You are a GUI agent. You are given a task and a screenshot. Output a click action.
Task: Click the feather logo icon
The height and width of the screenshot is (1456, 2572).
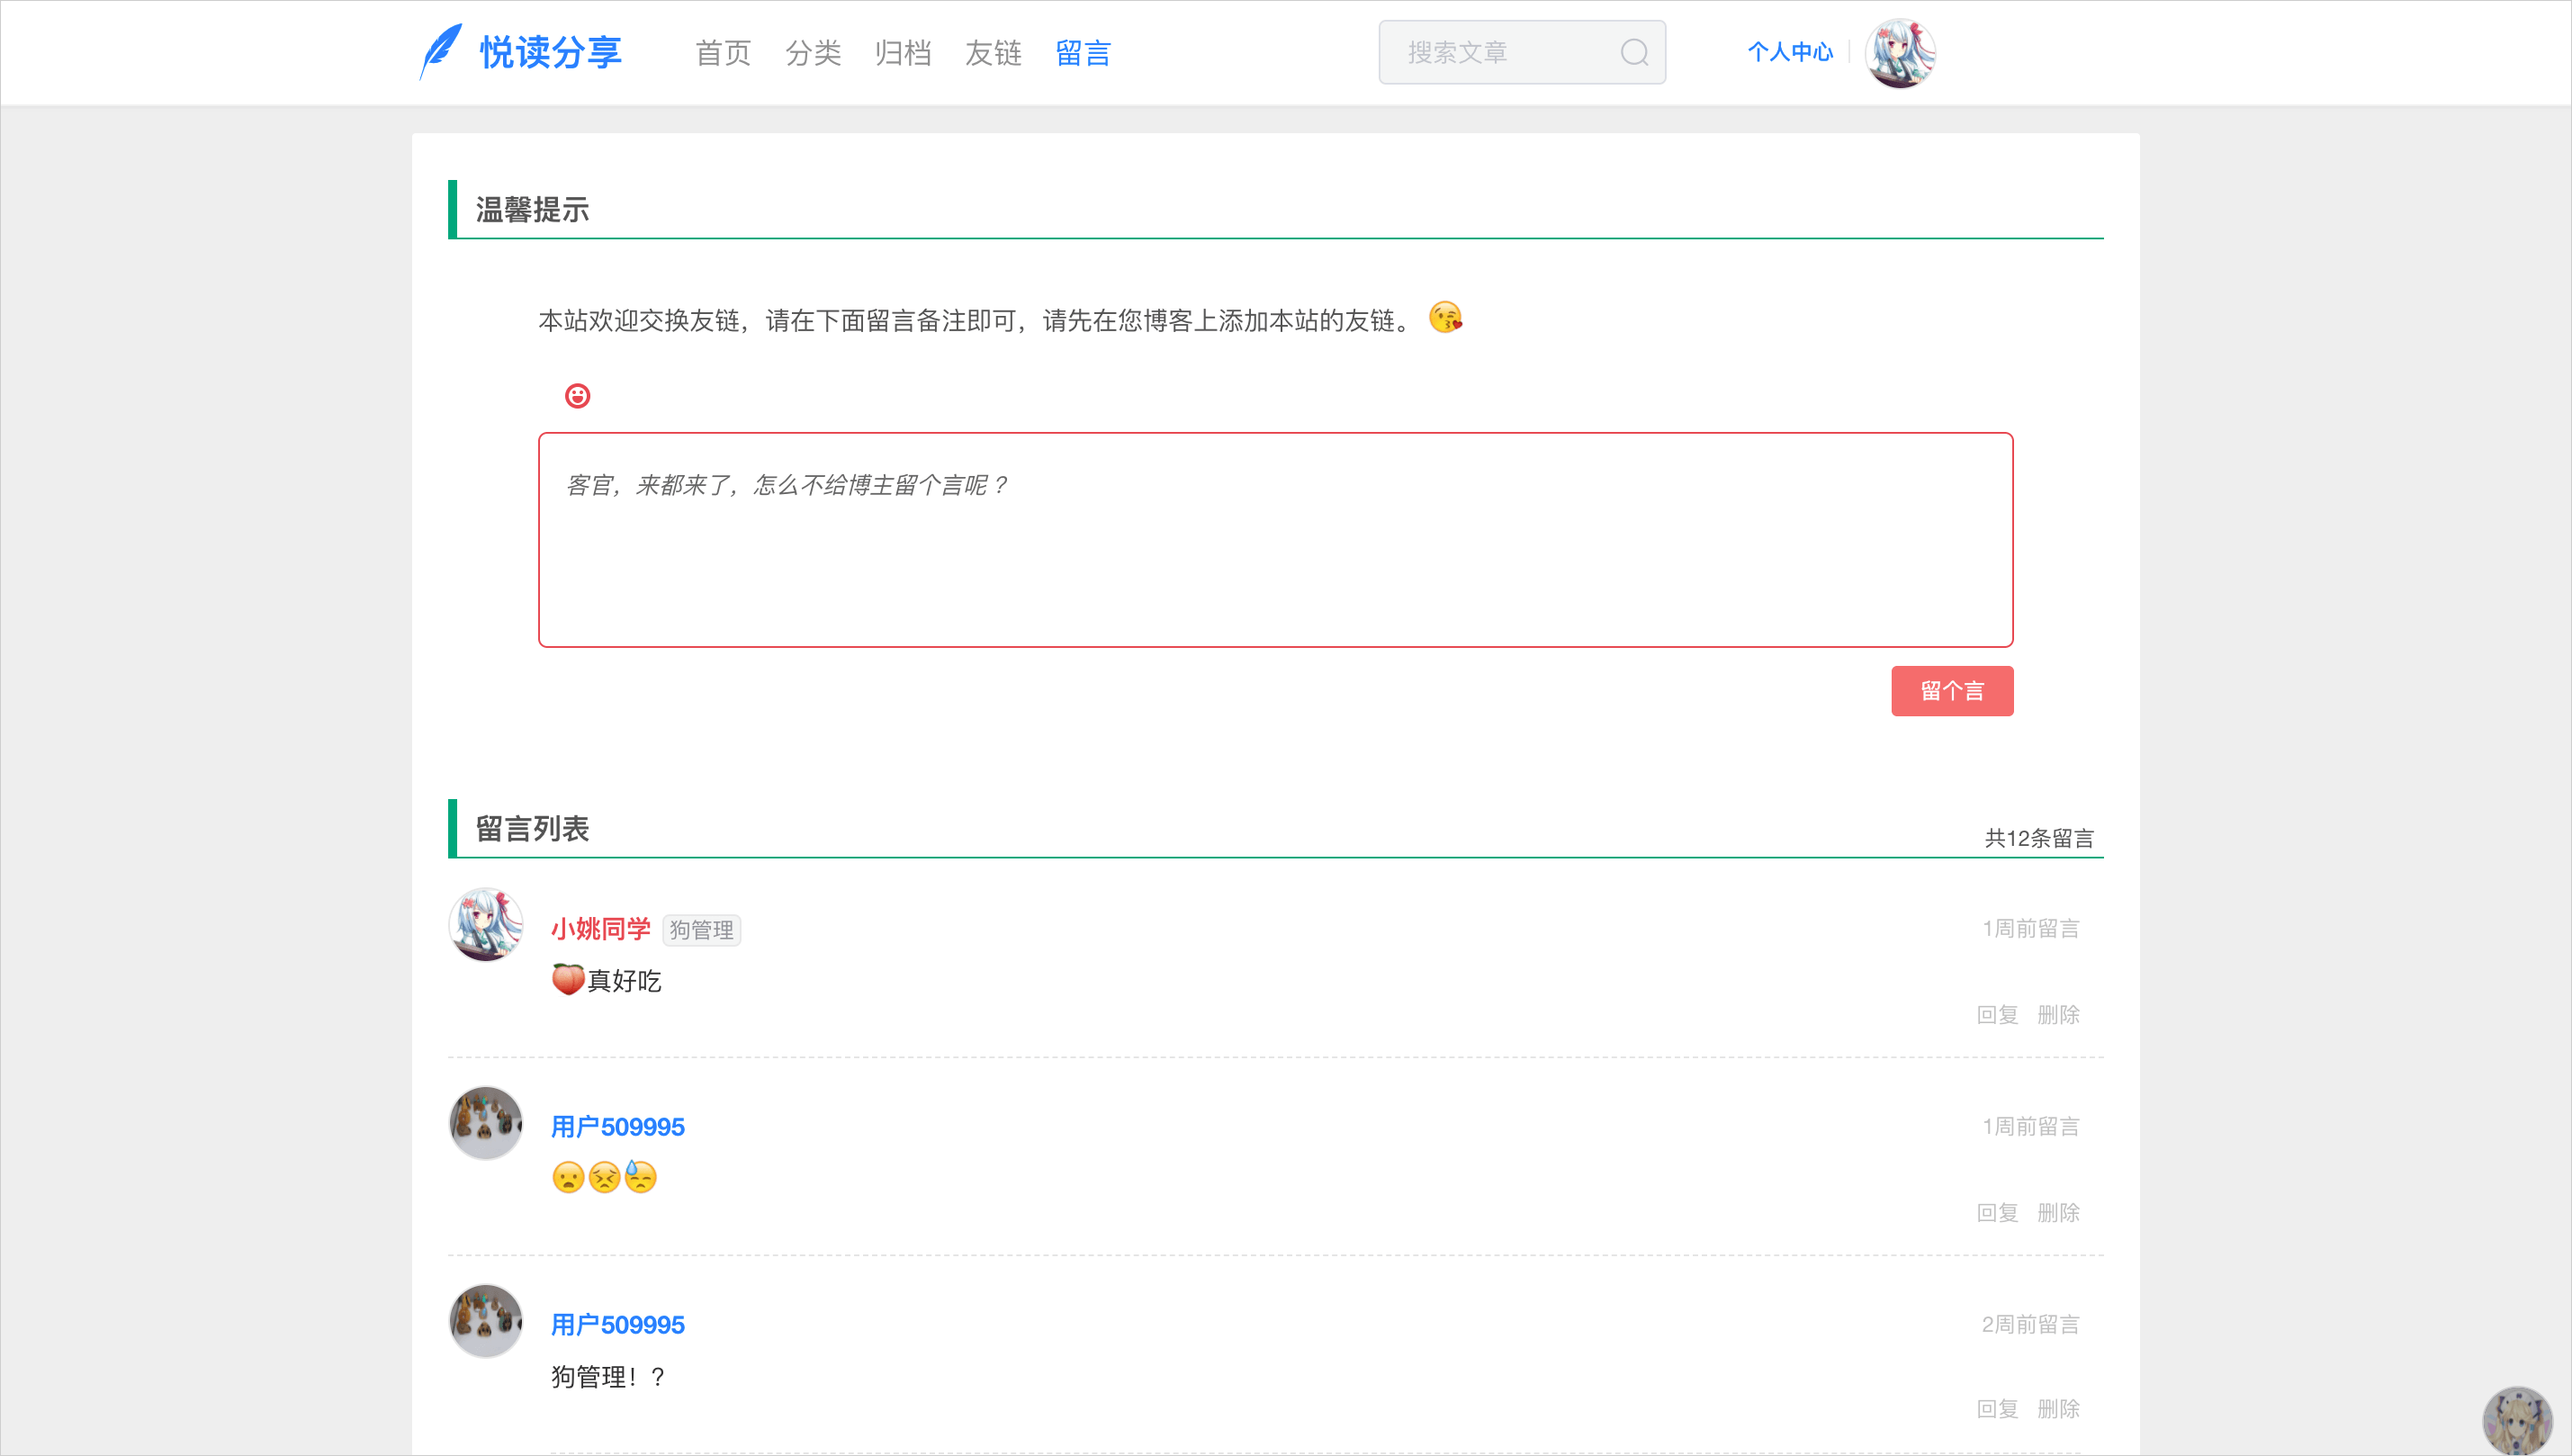[x=441, y=50]
